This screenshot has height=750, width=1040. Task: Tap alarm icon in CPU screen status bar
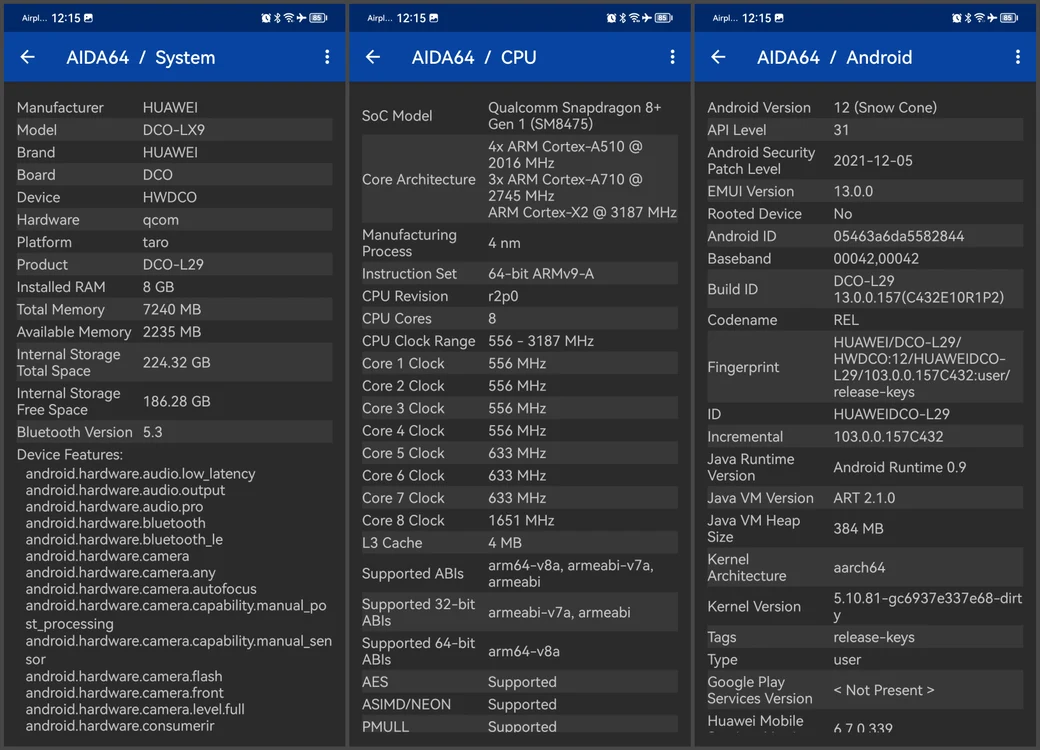coord(611,18)
